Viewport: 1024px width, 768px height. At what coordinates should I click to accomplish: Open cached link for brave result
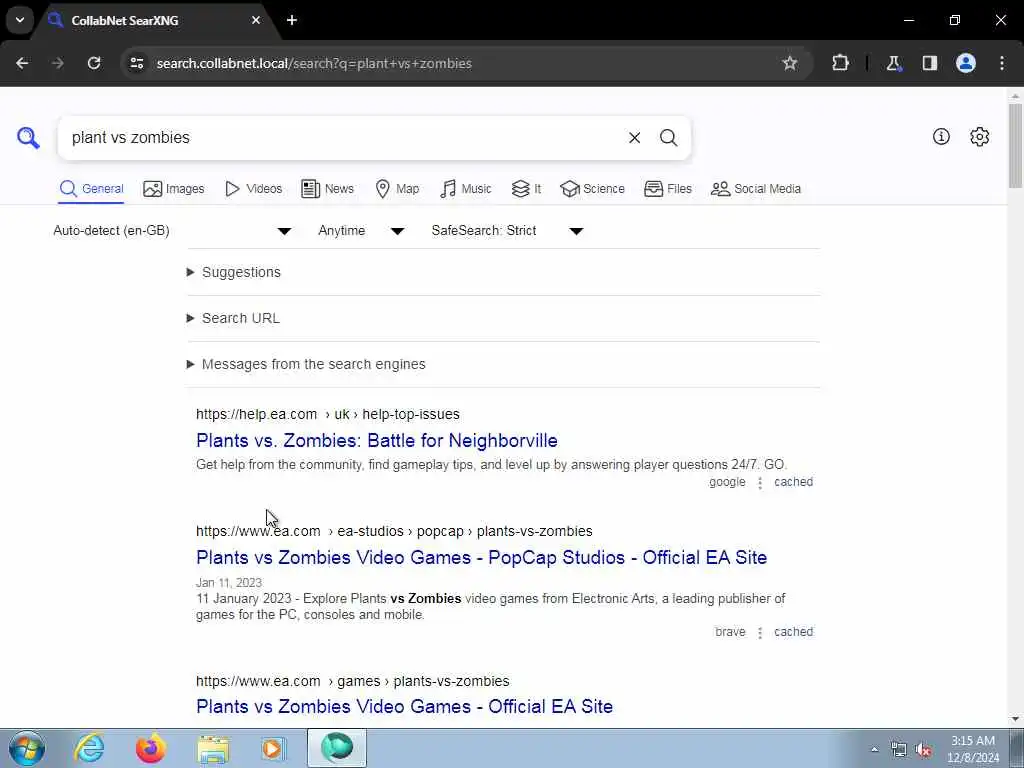tap(793, 632)
